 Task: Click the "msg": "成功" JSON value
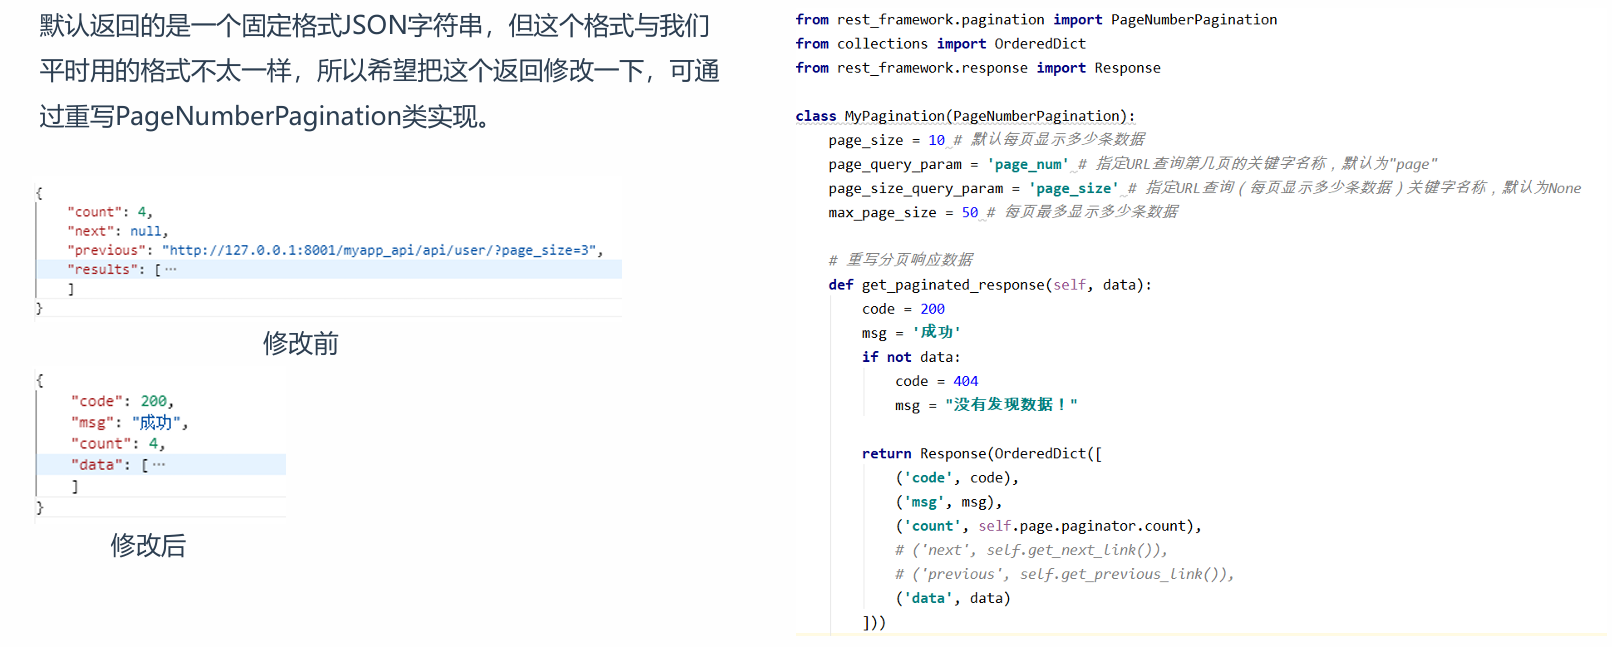coord(156,422)
